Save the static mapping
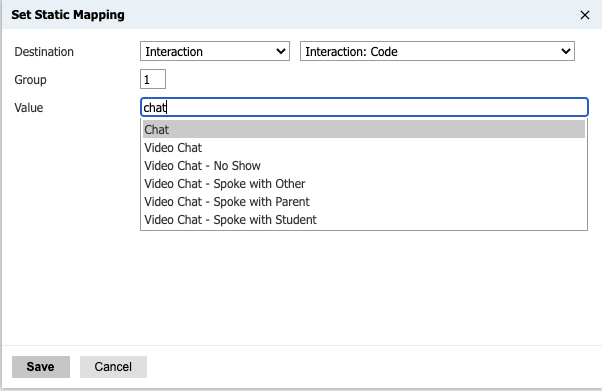602x391 pixels. point(41,367)
